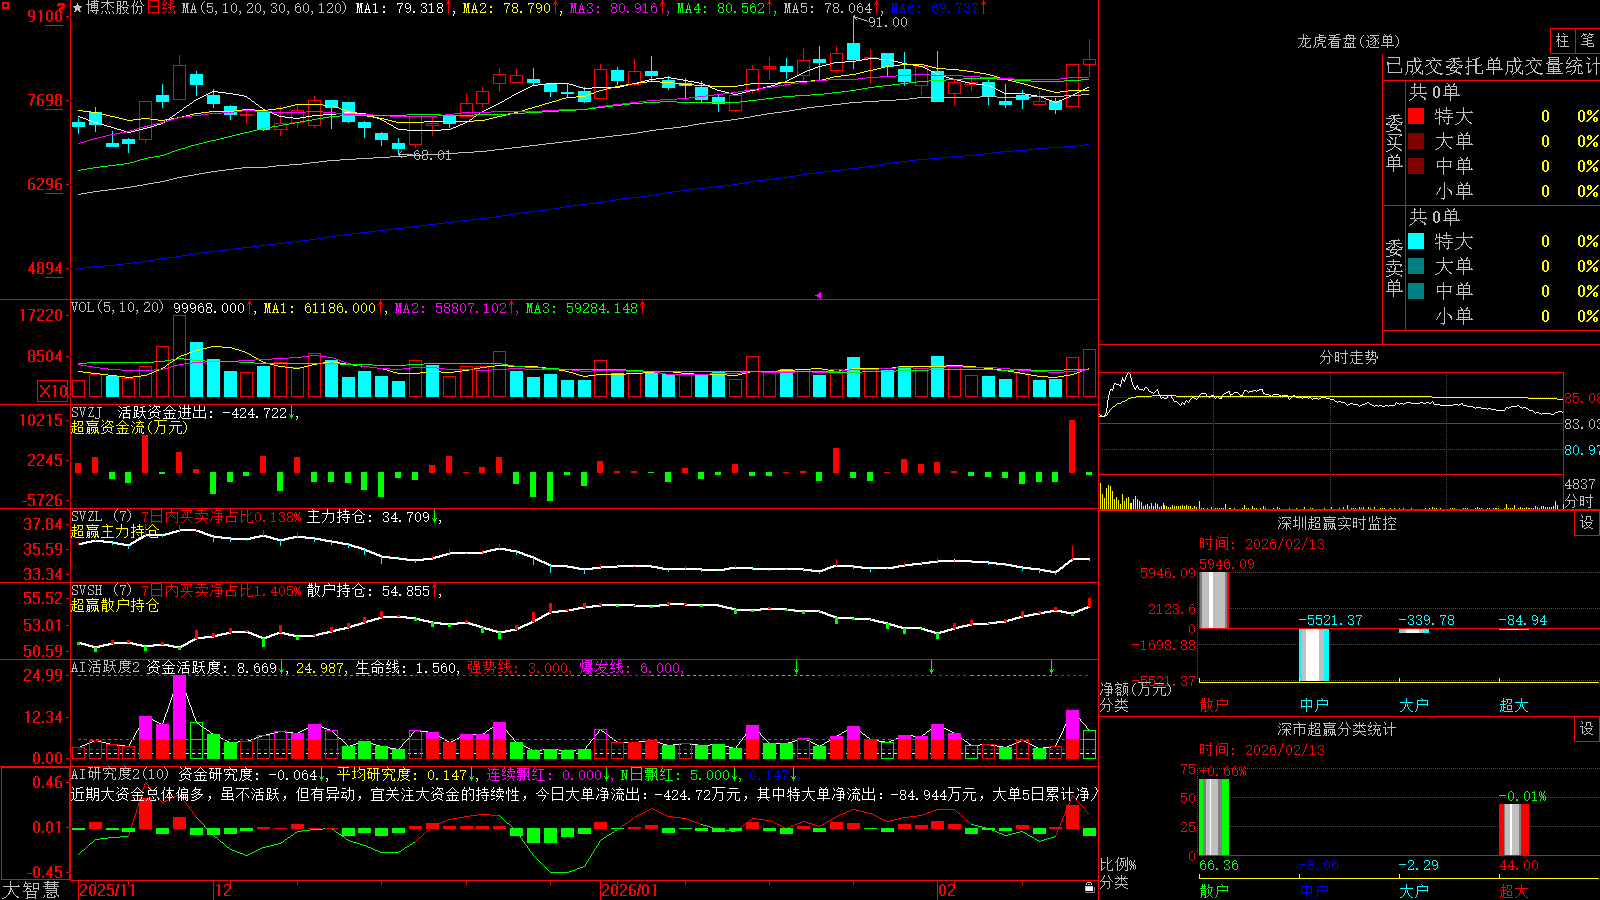The height and width of the screenshot is (900, 1600).
Task: Click the 分时走势 panel title
Action: [1348, 357]
